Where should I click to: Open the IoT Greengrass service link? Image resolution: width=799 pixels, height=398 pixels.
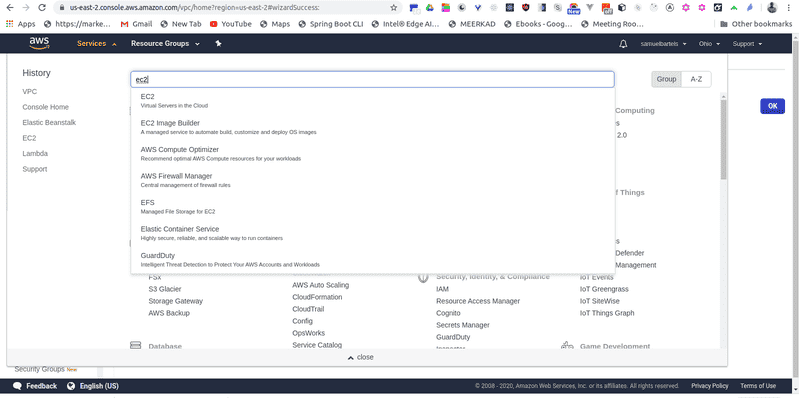pos(604,289)
